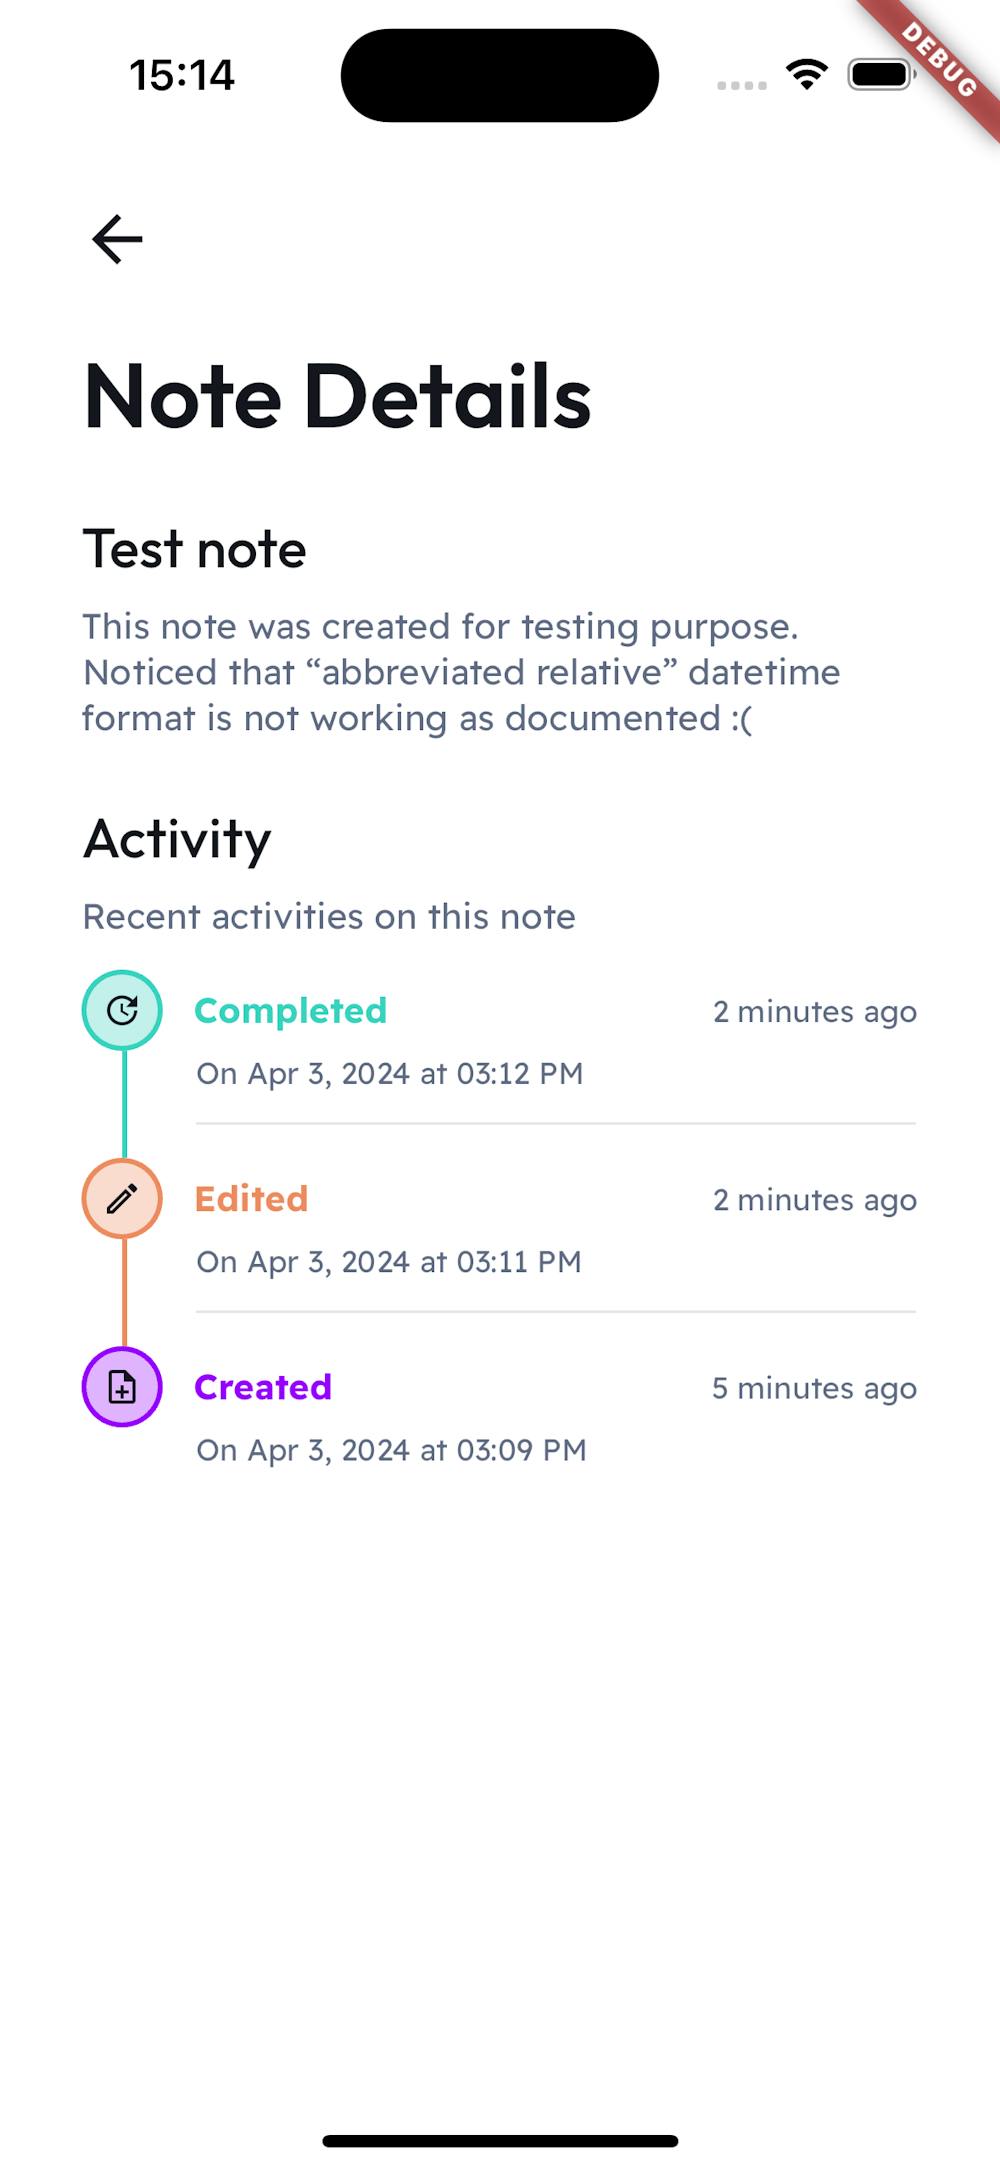This screenshot has height=2168, width=1000.
Task: Click the Edited activity pencil icon
Action: [122, 1198]
